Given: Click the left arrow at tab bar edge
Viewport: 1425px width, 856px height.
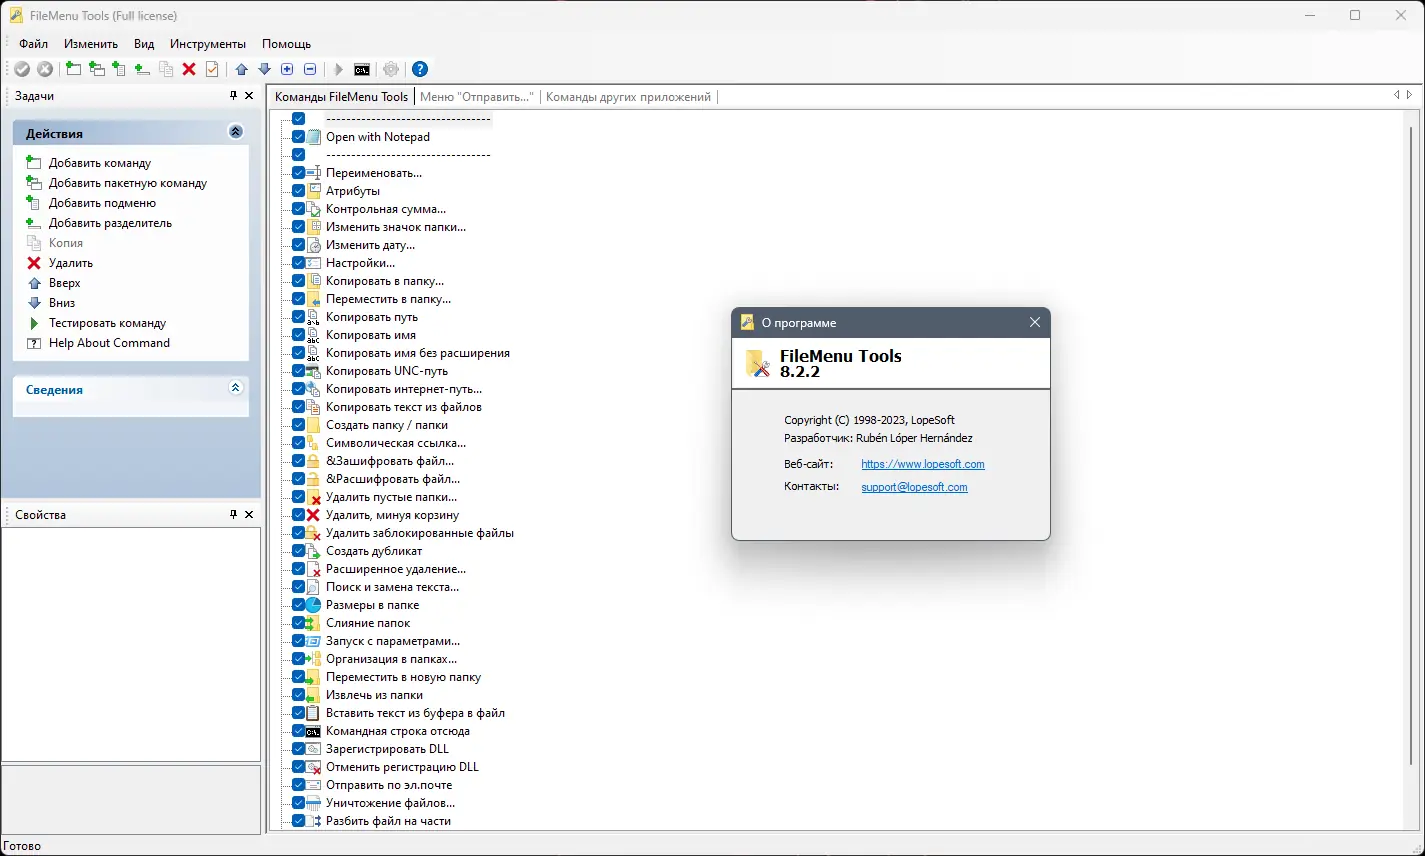Looking at the screenshot, I should pos(1398,95).
